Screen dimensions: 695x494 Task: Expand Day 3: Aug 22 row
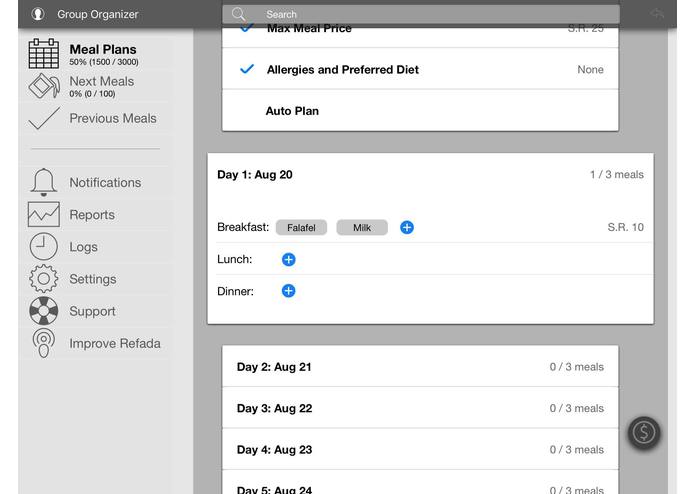tap(420, 408)
